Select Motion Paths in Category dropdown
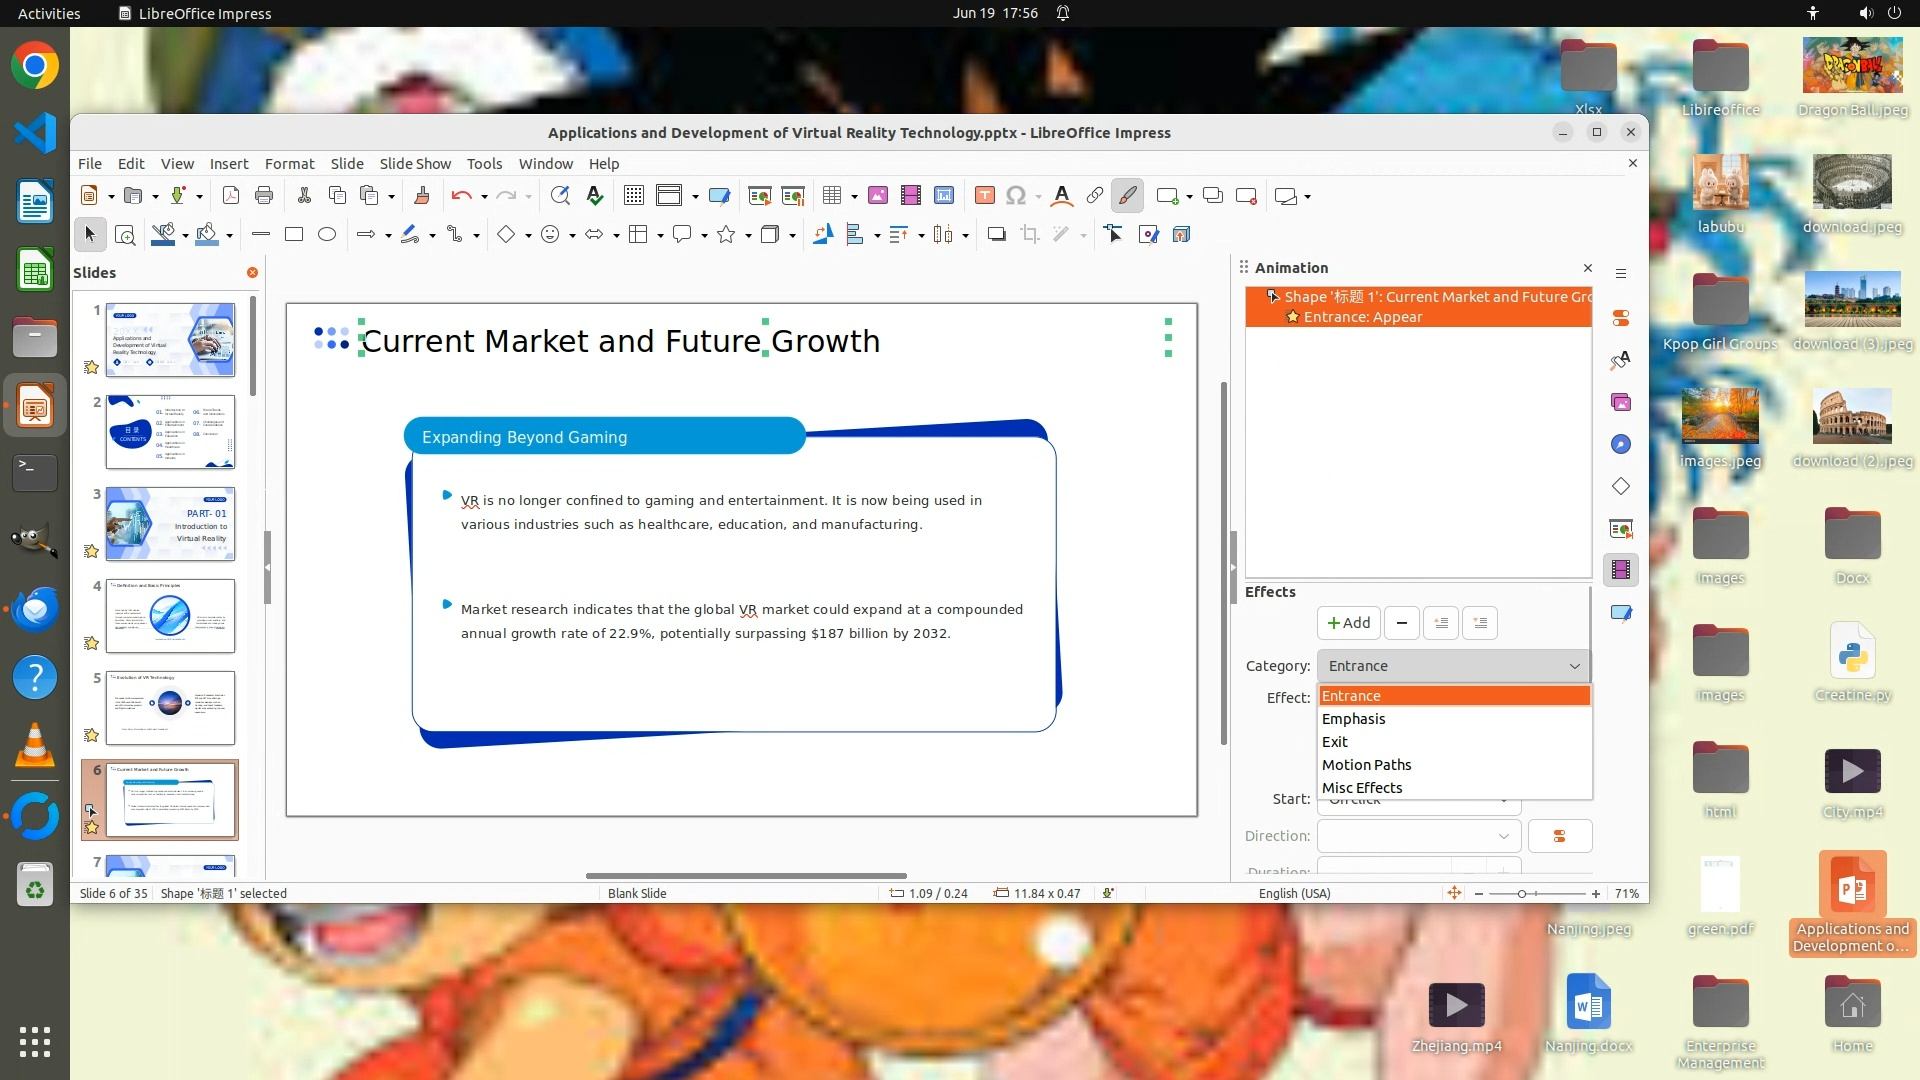 point(1366,765)
